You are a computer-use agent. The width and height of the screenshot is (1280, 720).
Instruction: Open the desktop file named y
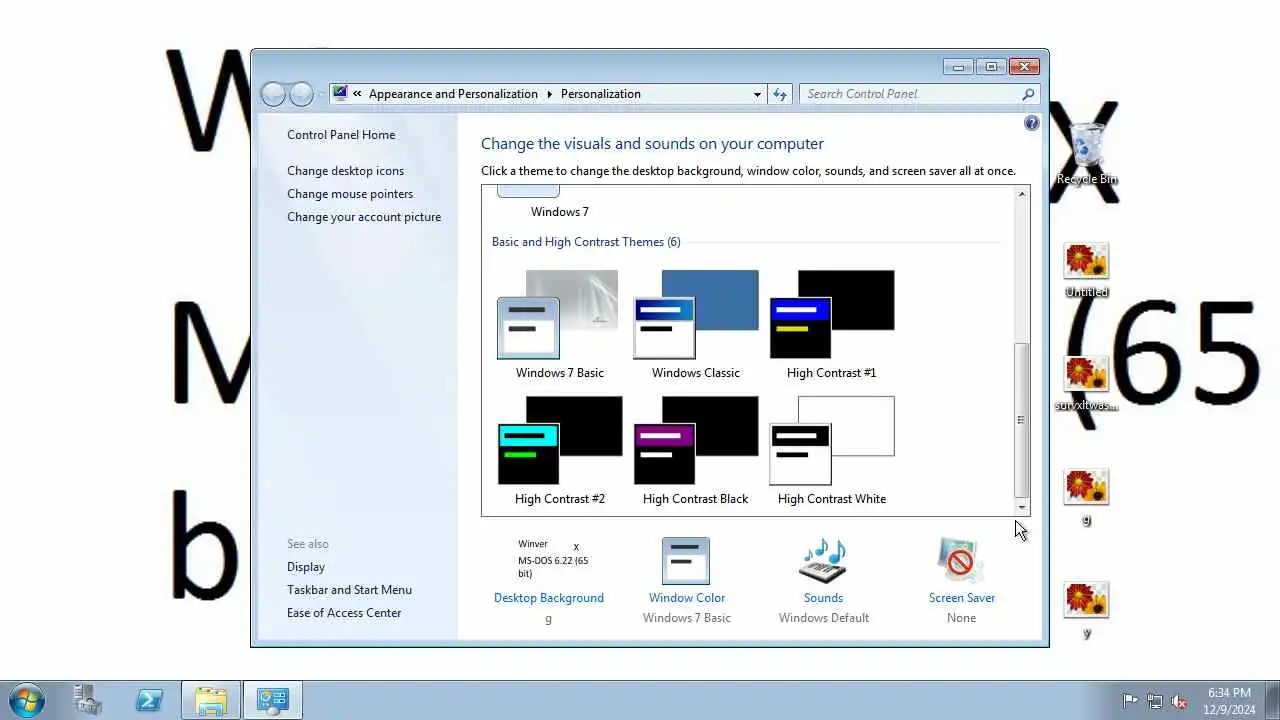(1087, 611)
